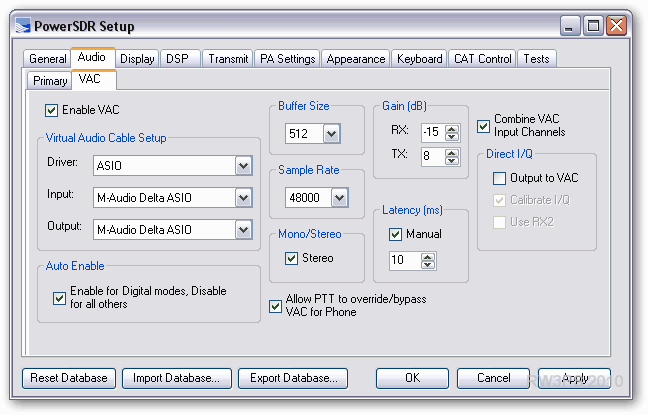Image resolution: width=648 pixels, height=415 pixels.
Task: Expand the Buffer Size dropdown
Action: click(x=331, y=134)
